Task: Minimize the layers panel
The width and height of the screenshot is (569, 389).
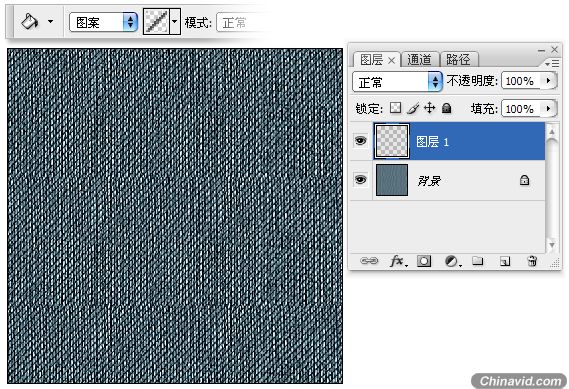Action: [542, 50]
